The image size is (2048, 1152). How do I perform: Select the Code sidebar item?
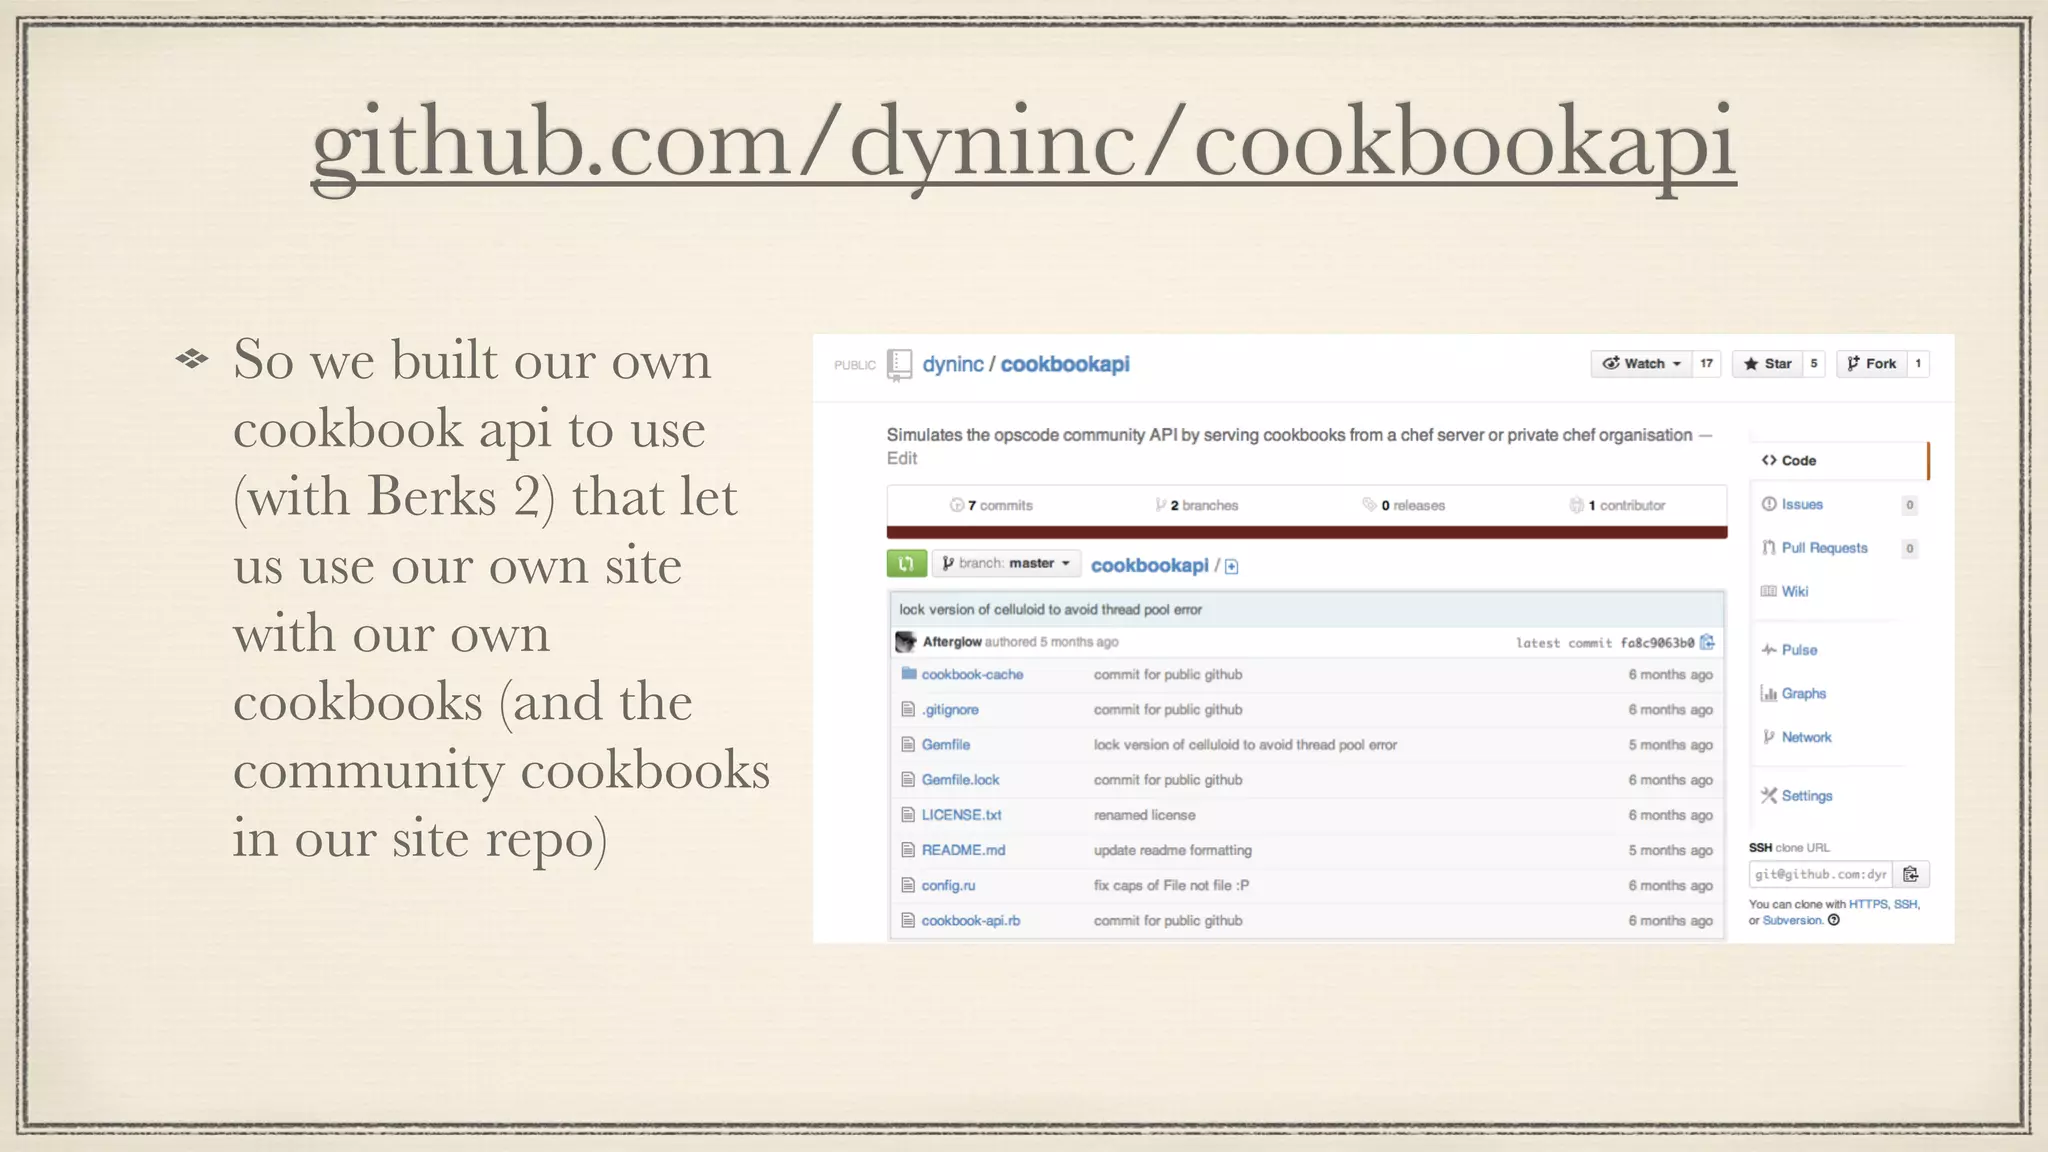[1838, 460]
